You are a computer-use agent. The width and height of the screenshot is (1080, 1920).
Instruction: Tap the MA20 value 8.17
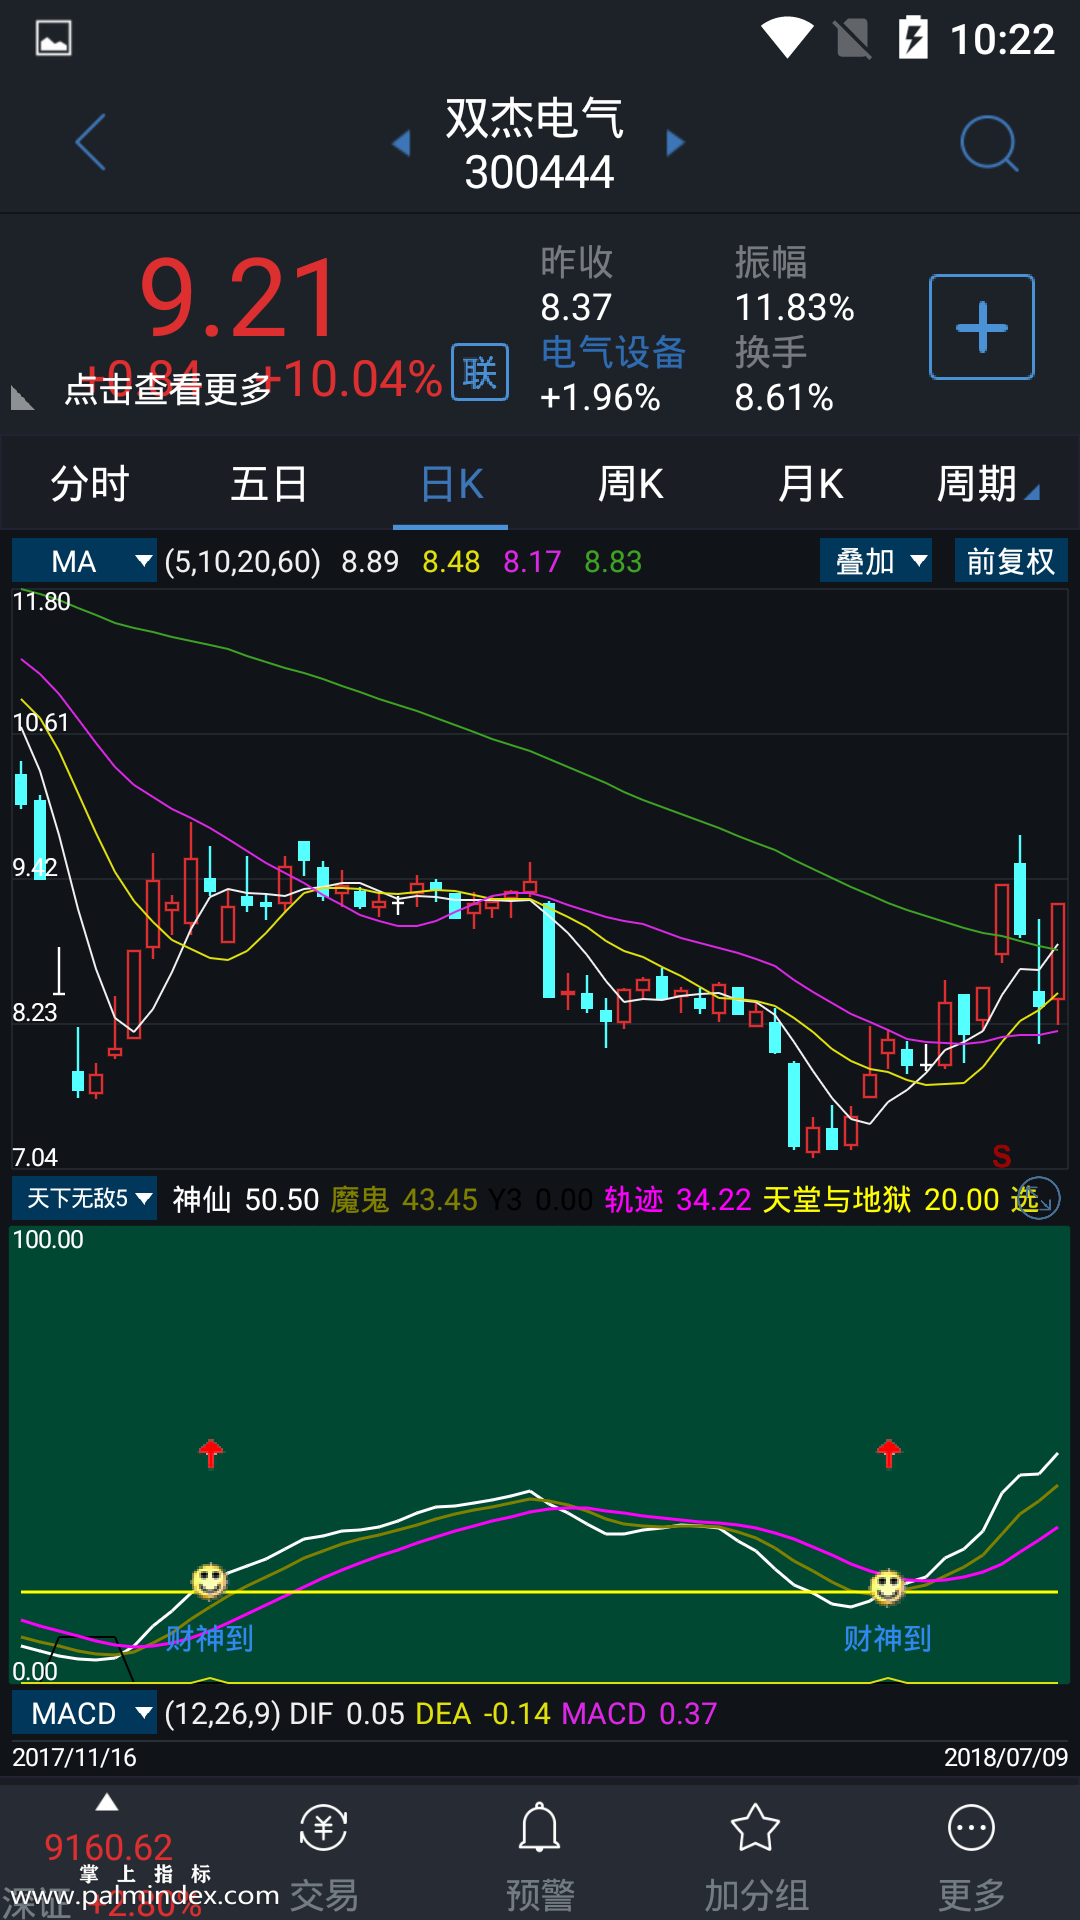[x=532, y=561]
